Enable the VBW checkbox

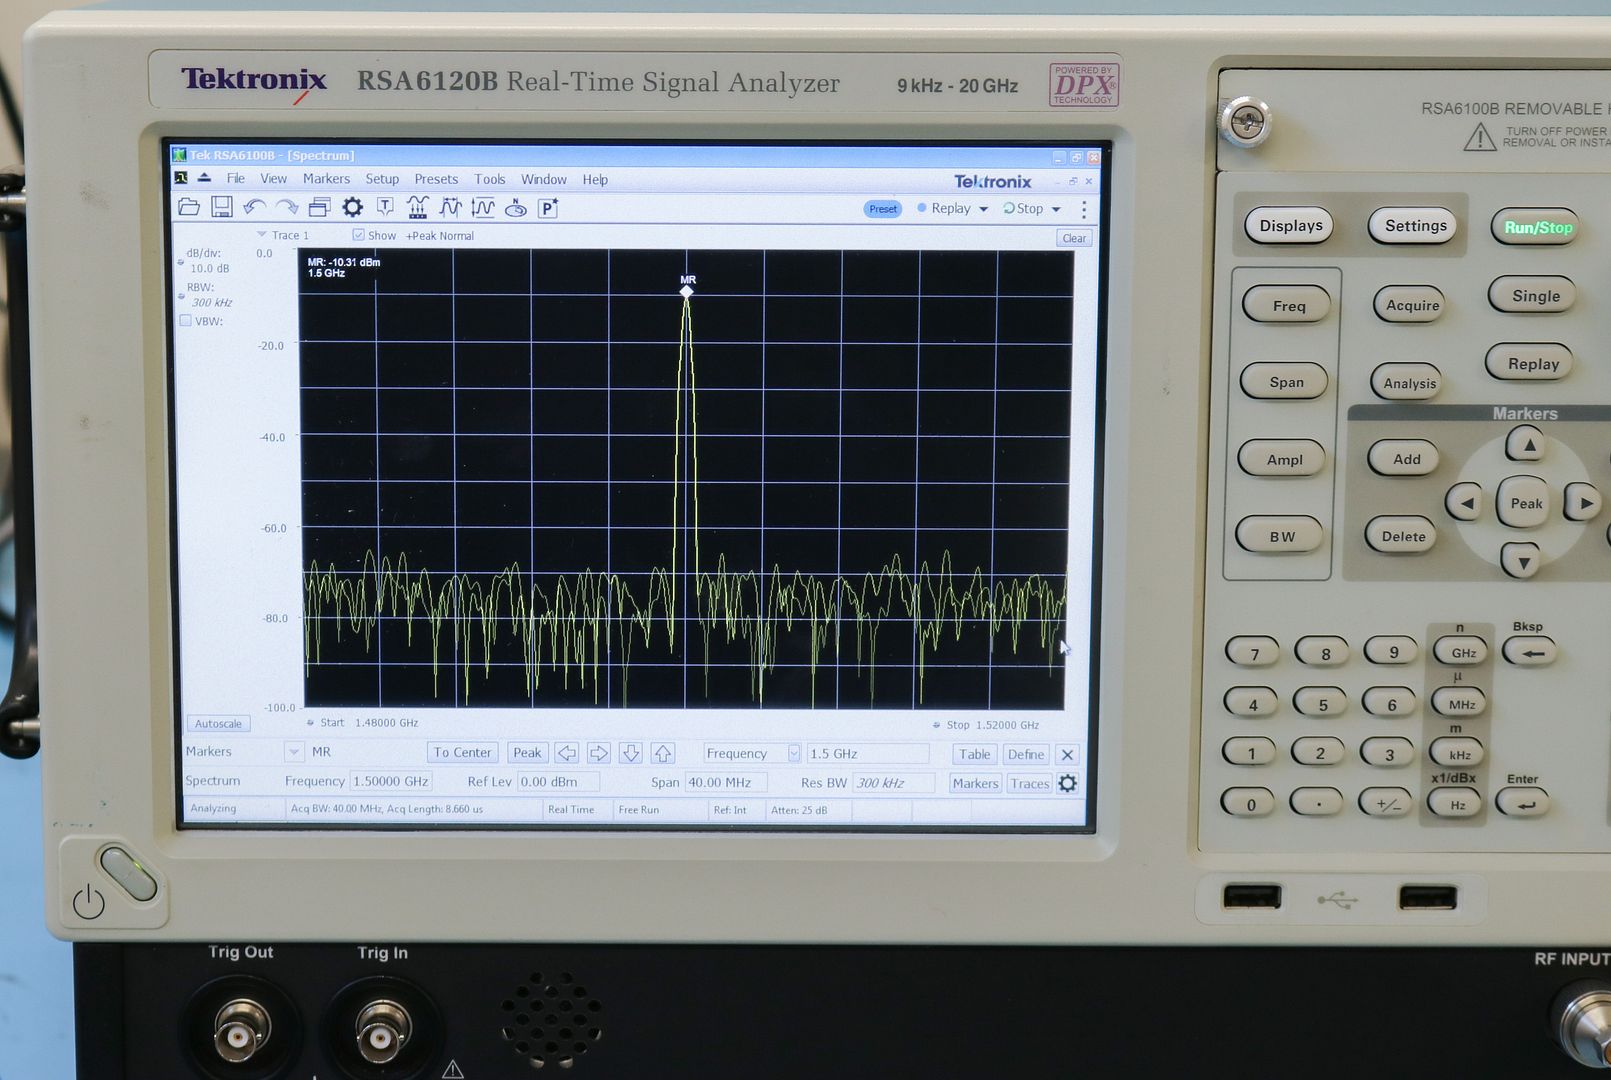pyautogui.click(x=185, y=321)
